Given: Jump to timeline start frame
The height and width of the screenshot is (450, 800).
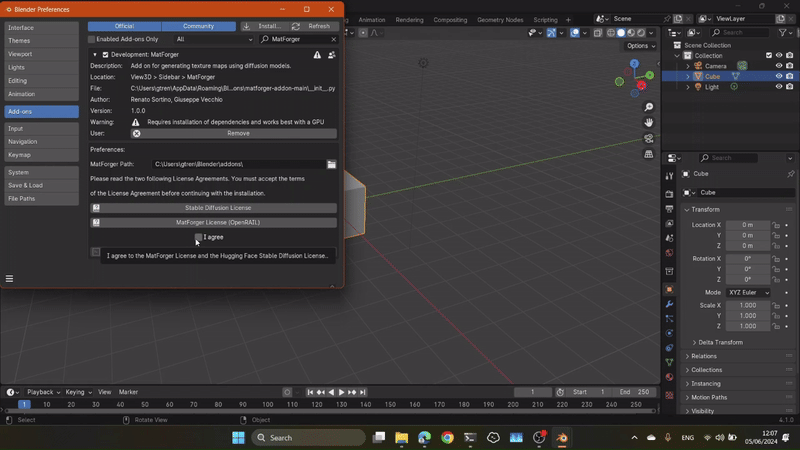Looking at the screenshot, I should pos(310,392).
